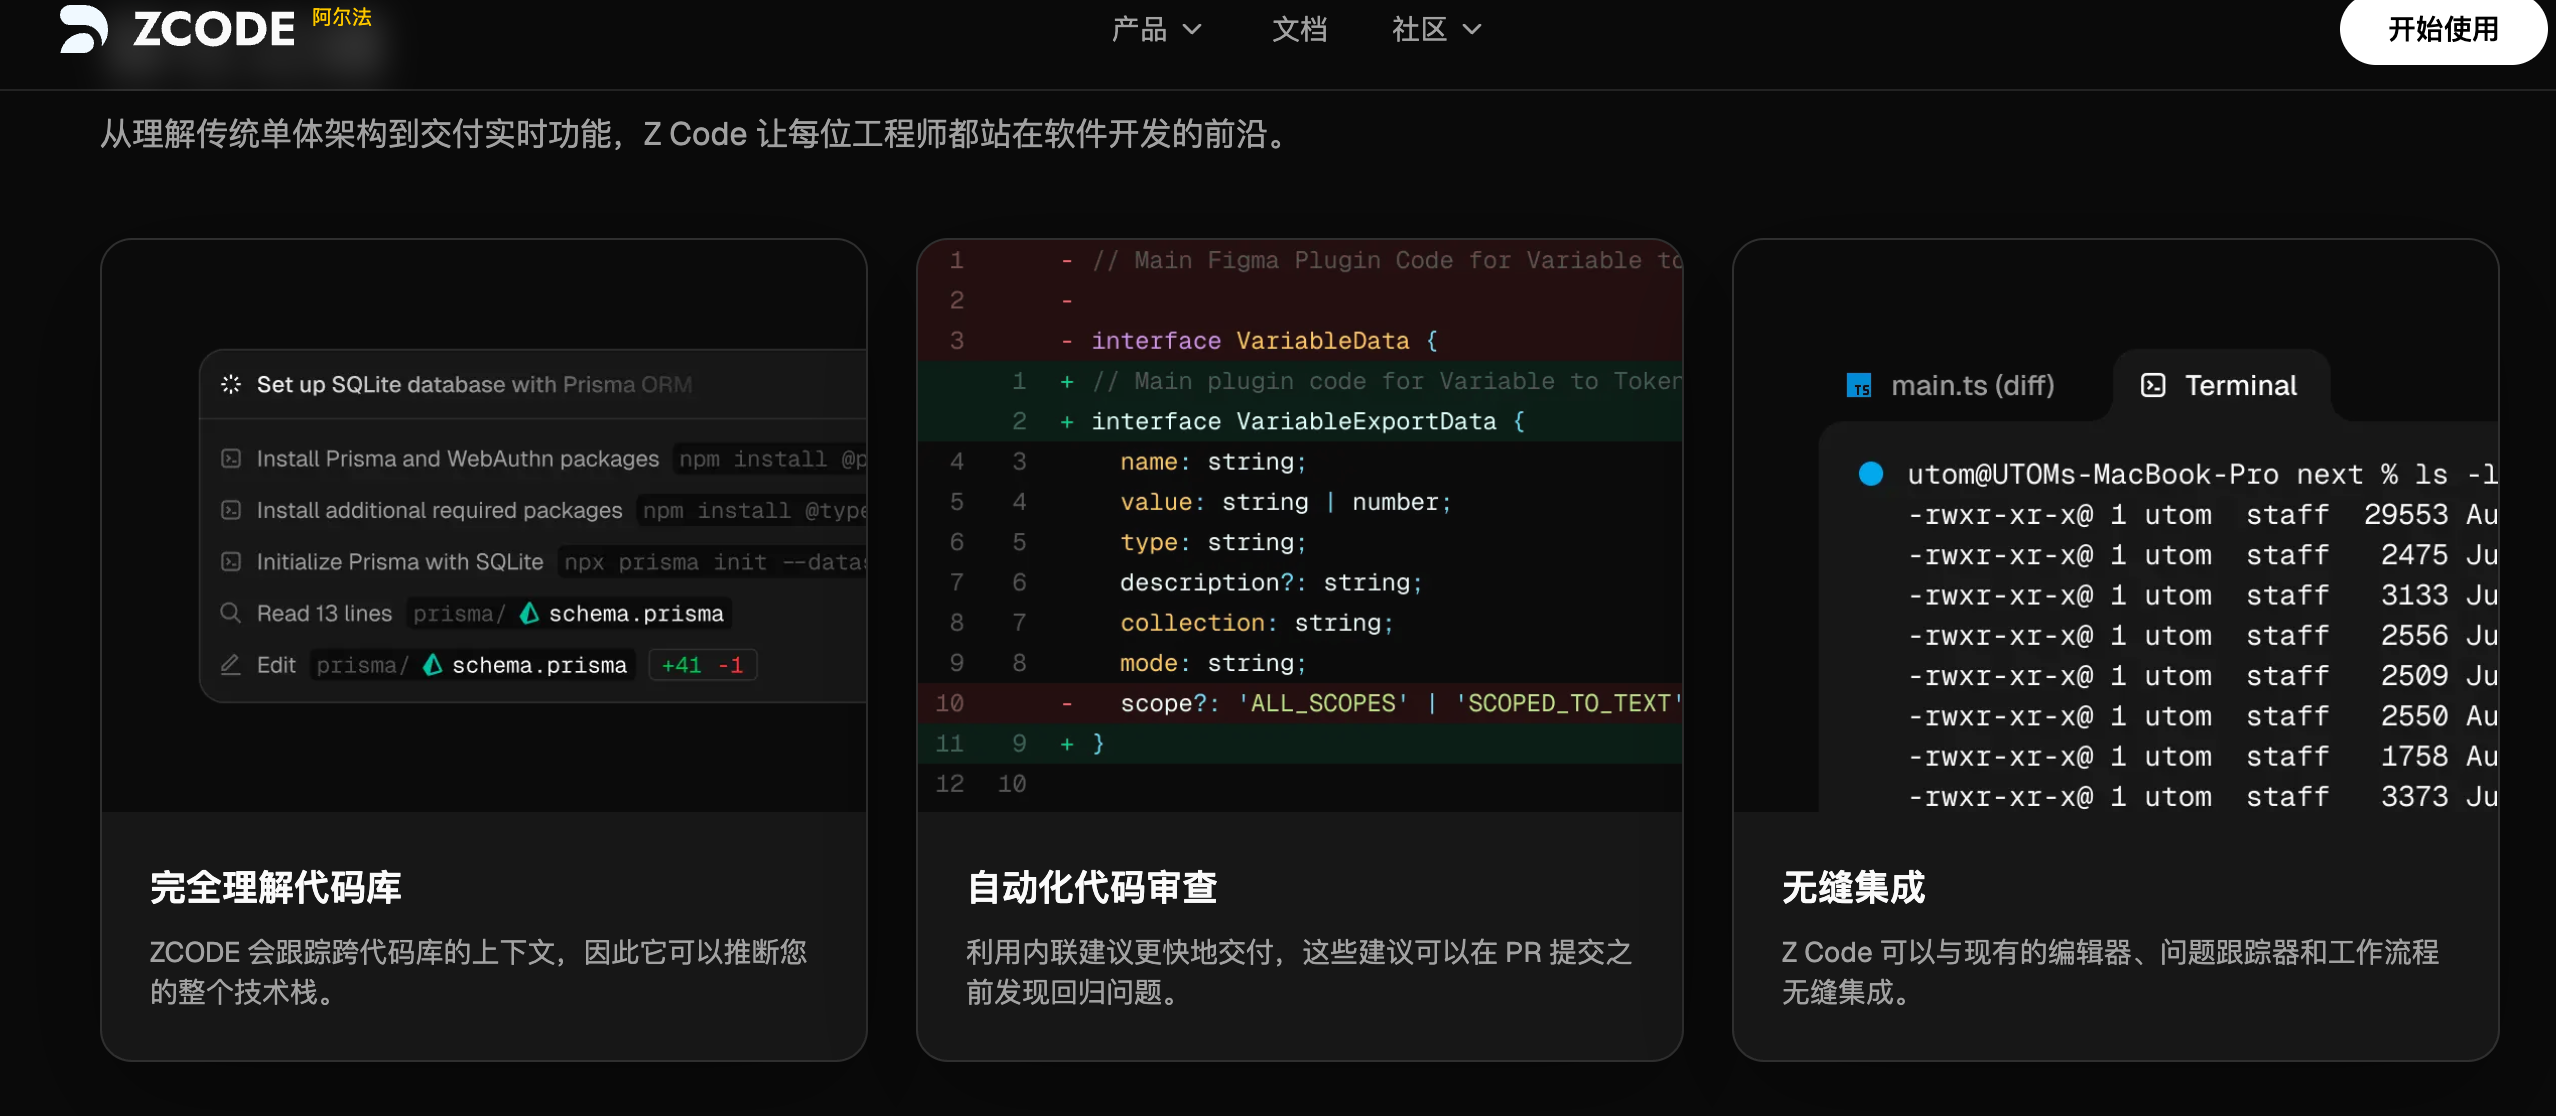
Task: Click the added Main plugin code comment line
Action: pos(1299,381)
